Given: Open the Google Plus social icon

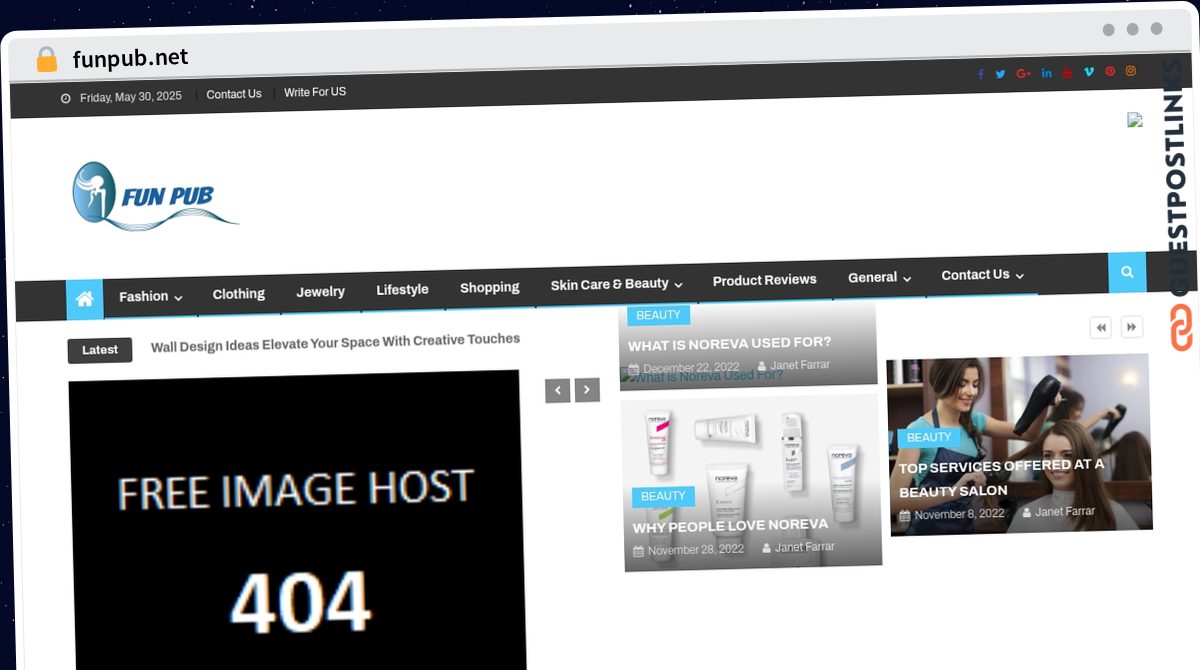Looking at the screenshot, I should (x=1023, y=72).
